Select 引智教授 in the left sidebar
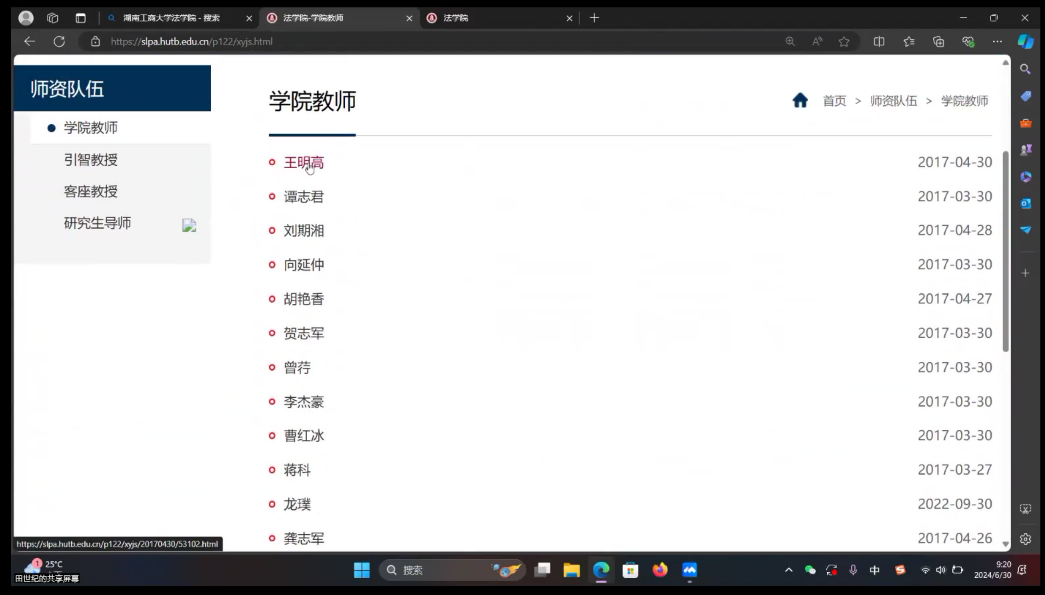Screen dimensions: 1045x595 pyautogui.click(x=91, y=160)
